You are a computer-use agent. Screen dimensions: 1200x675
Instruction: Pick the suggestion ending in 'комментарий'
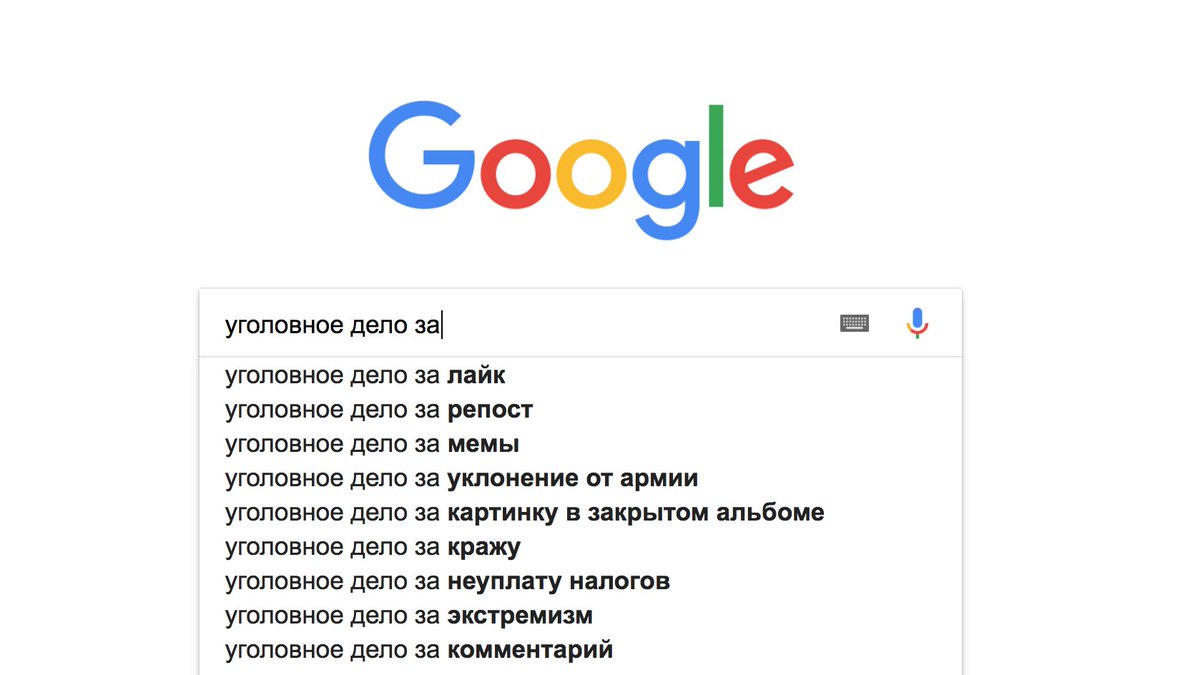point(419,650)
